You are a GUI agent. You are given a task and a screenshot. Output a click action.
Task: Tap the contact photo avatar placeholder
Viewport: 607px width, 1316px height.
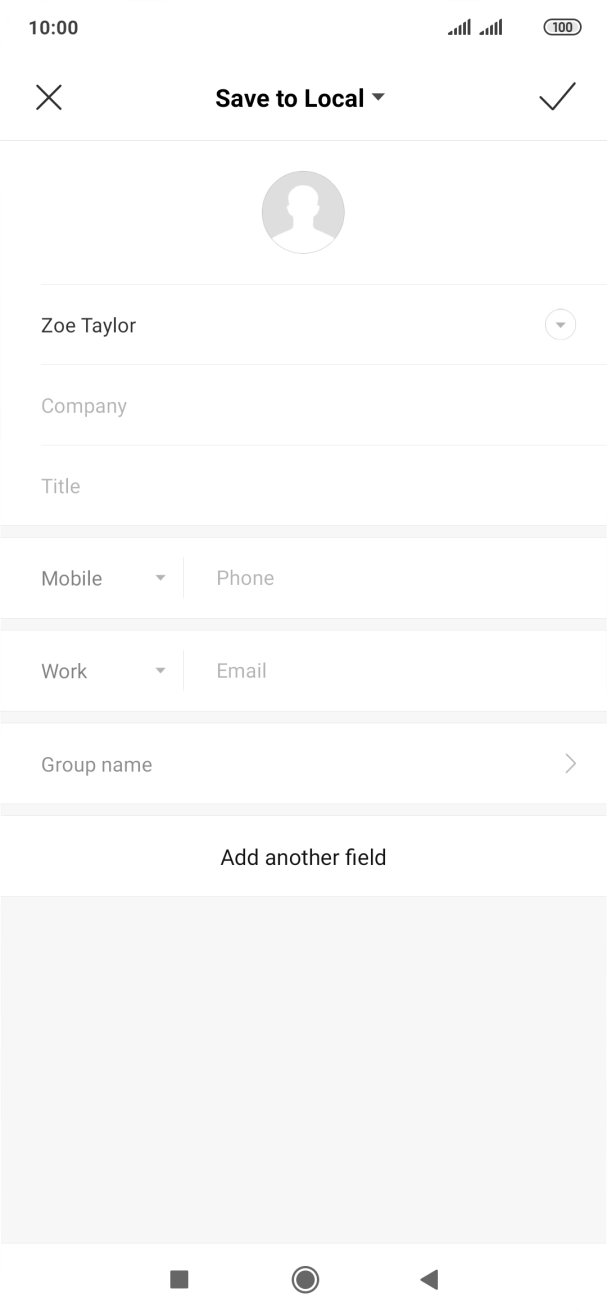click(x=303, y=212)
